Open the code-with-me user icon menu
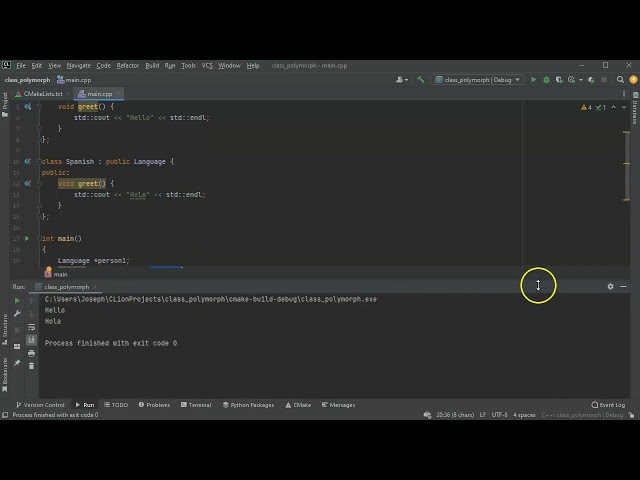This screenshot has width=640, height=480. (x=402, y=80)
